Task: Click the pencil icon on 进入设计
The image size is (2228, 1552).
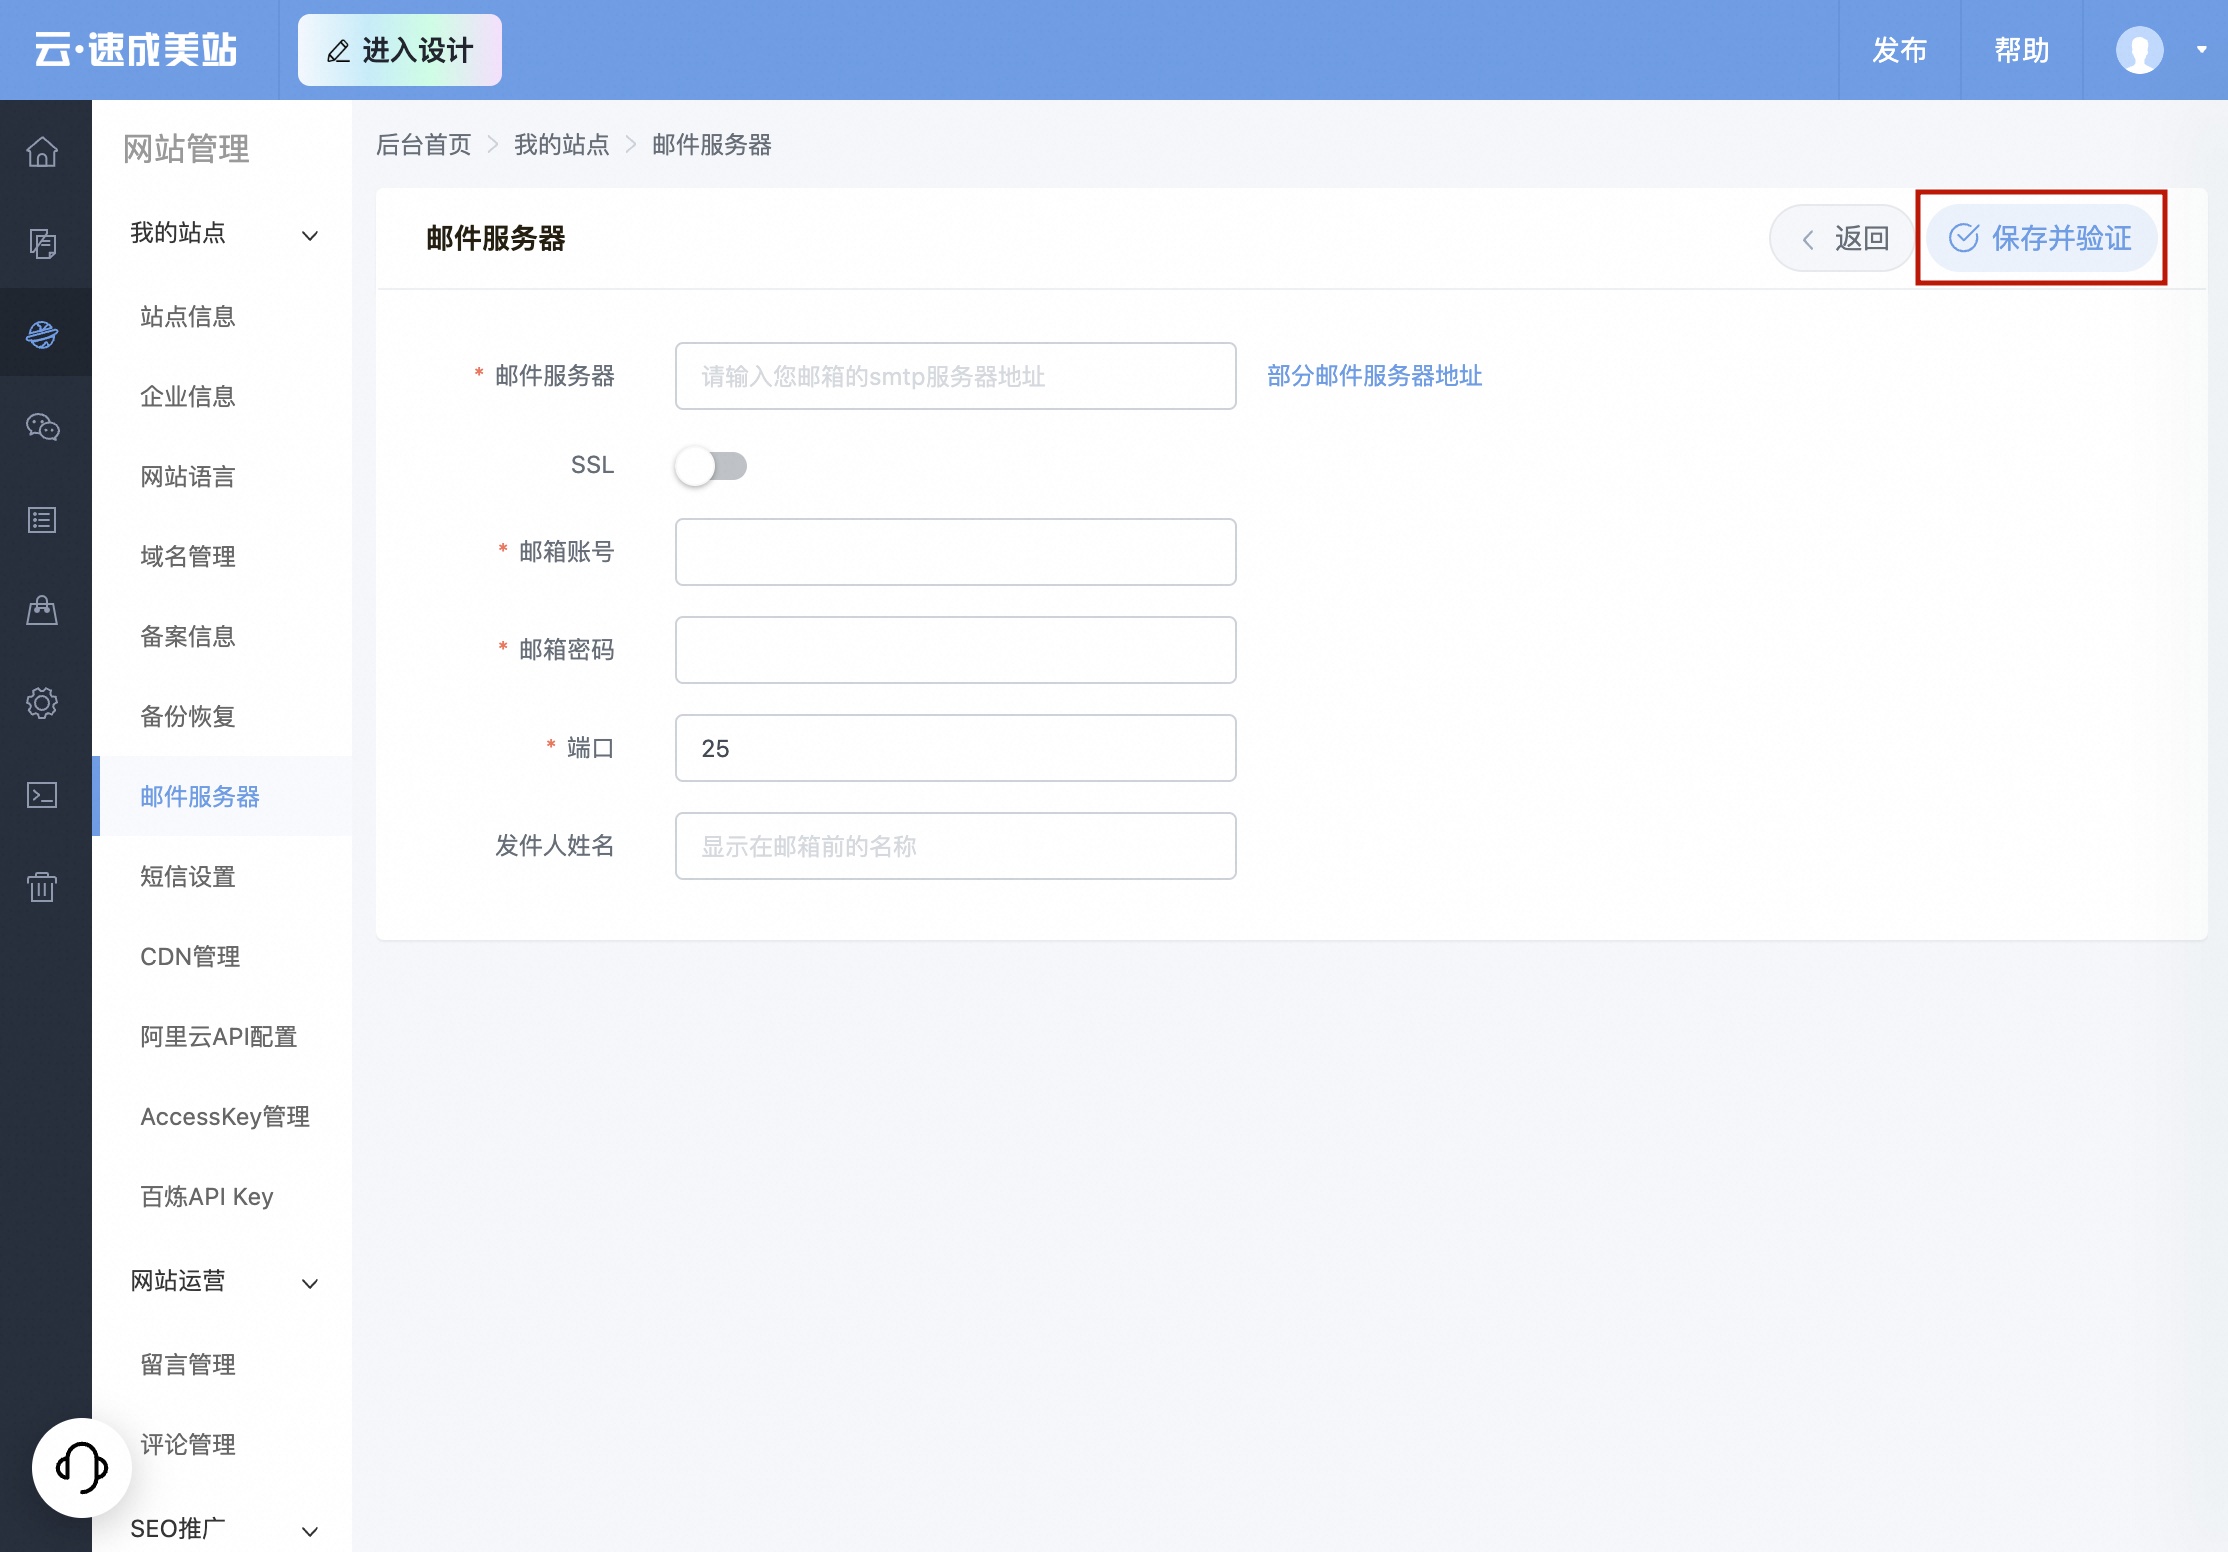Action: pyautogui.click(x=339, y=51)
